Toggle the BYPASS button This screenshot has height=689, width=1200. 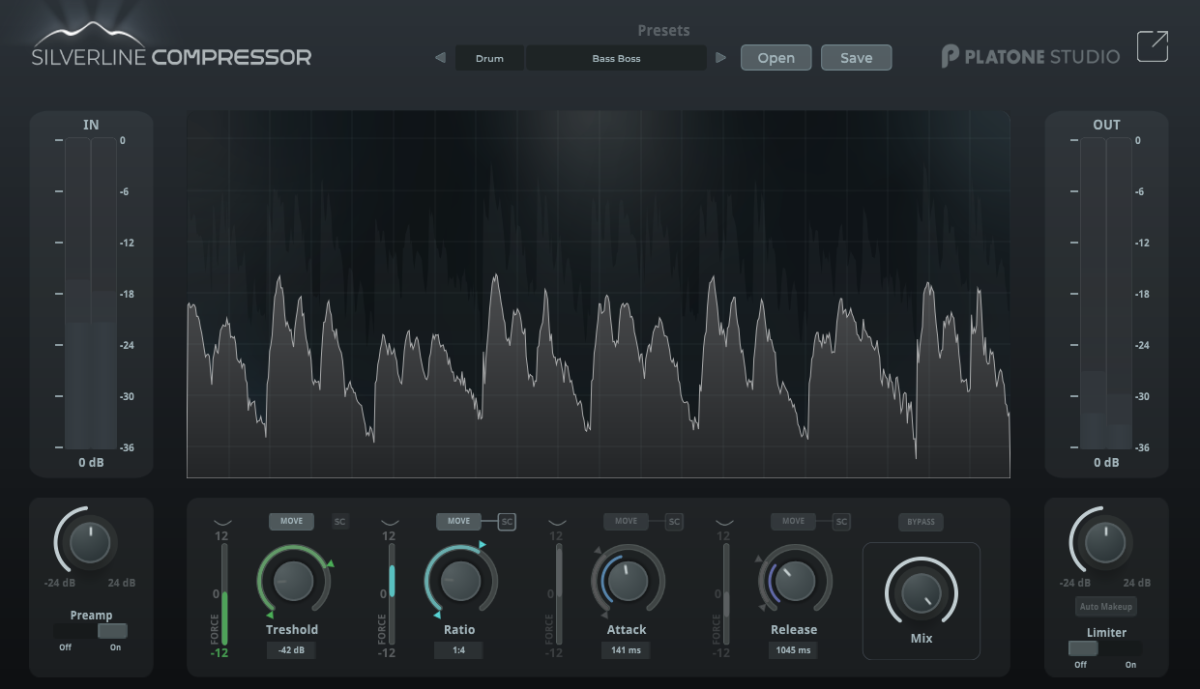[x=921, y=522]
